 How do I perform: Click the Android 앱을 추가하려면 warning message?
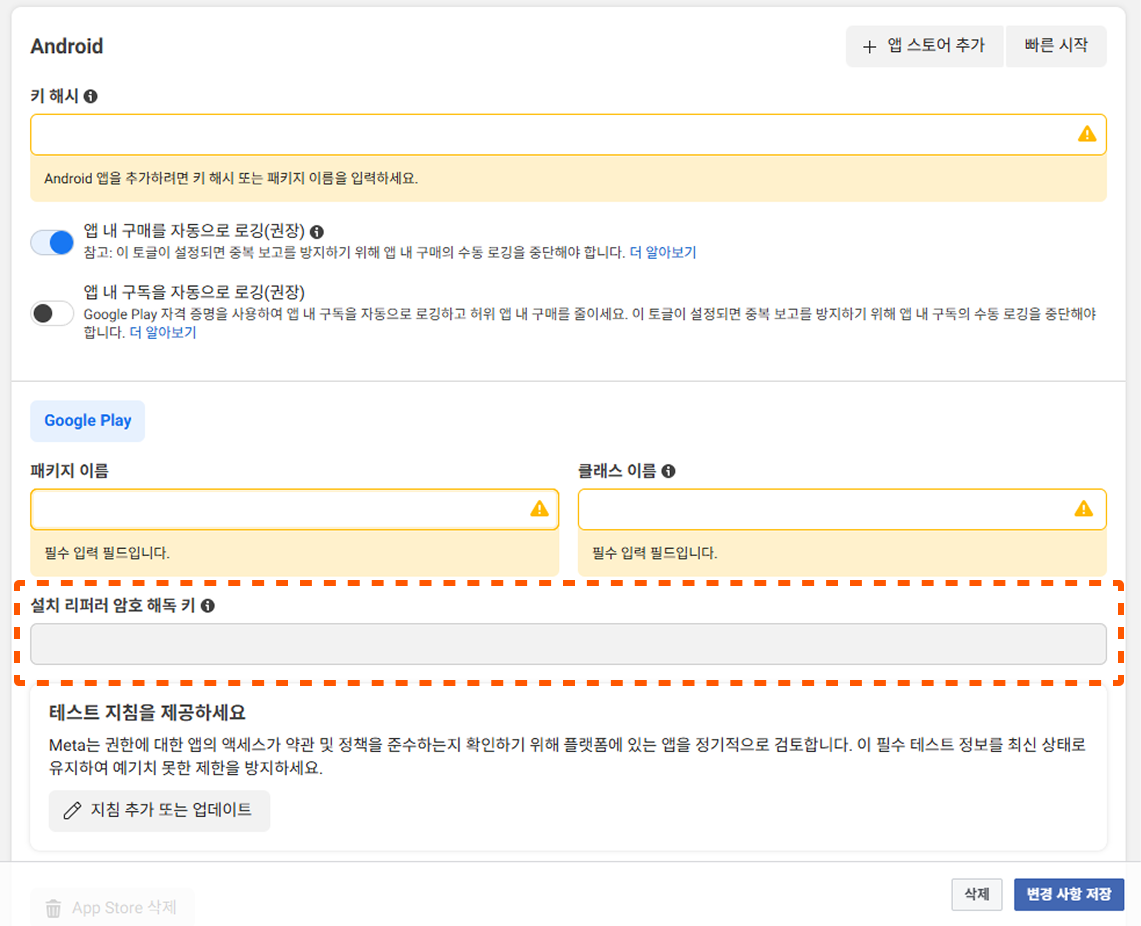click(x=231, y=178)
